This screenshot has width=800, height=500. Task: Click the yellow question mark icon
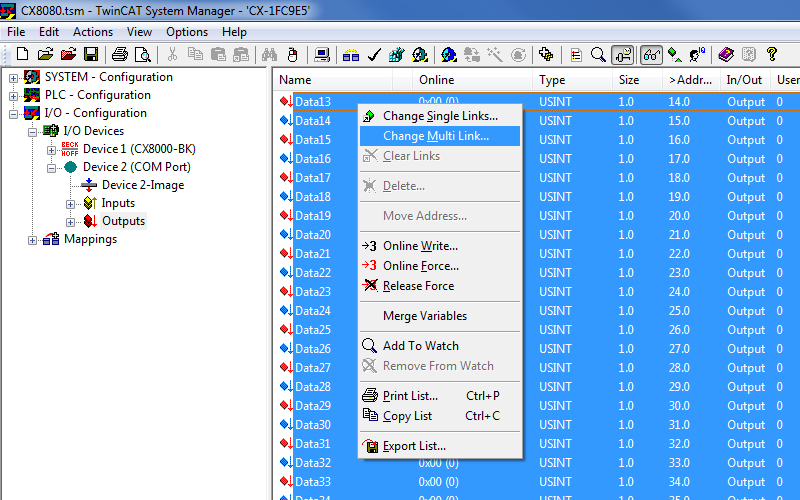point(772,54)
